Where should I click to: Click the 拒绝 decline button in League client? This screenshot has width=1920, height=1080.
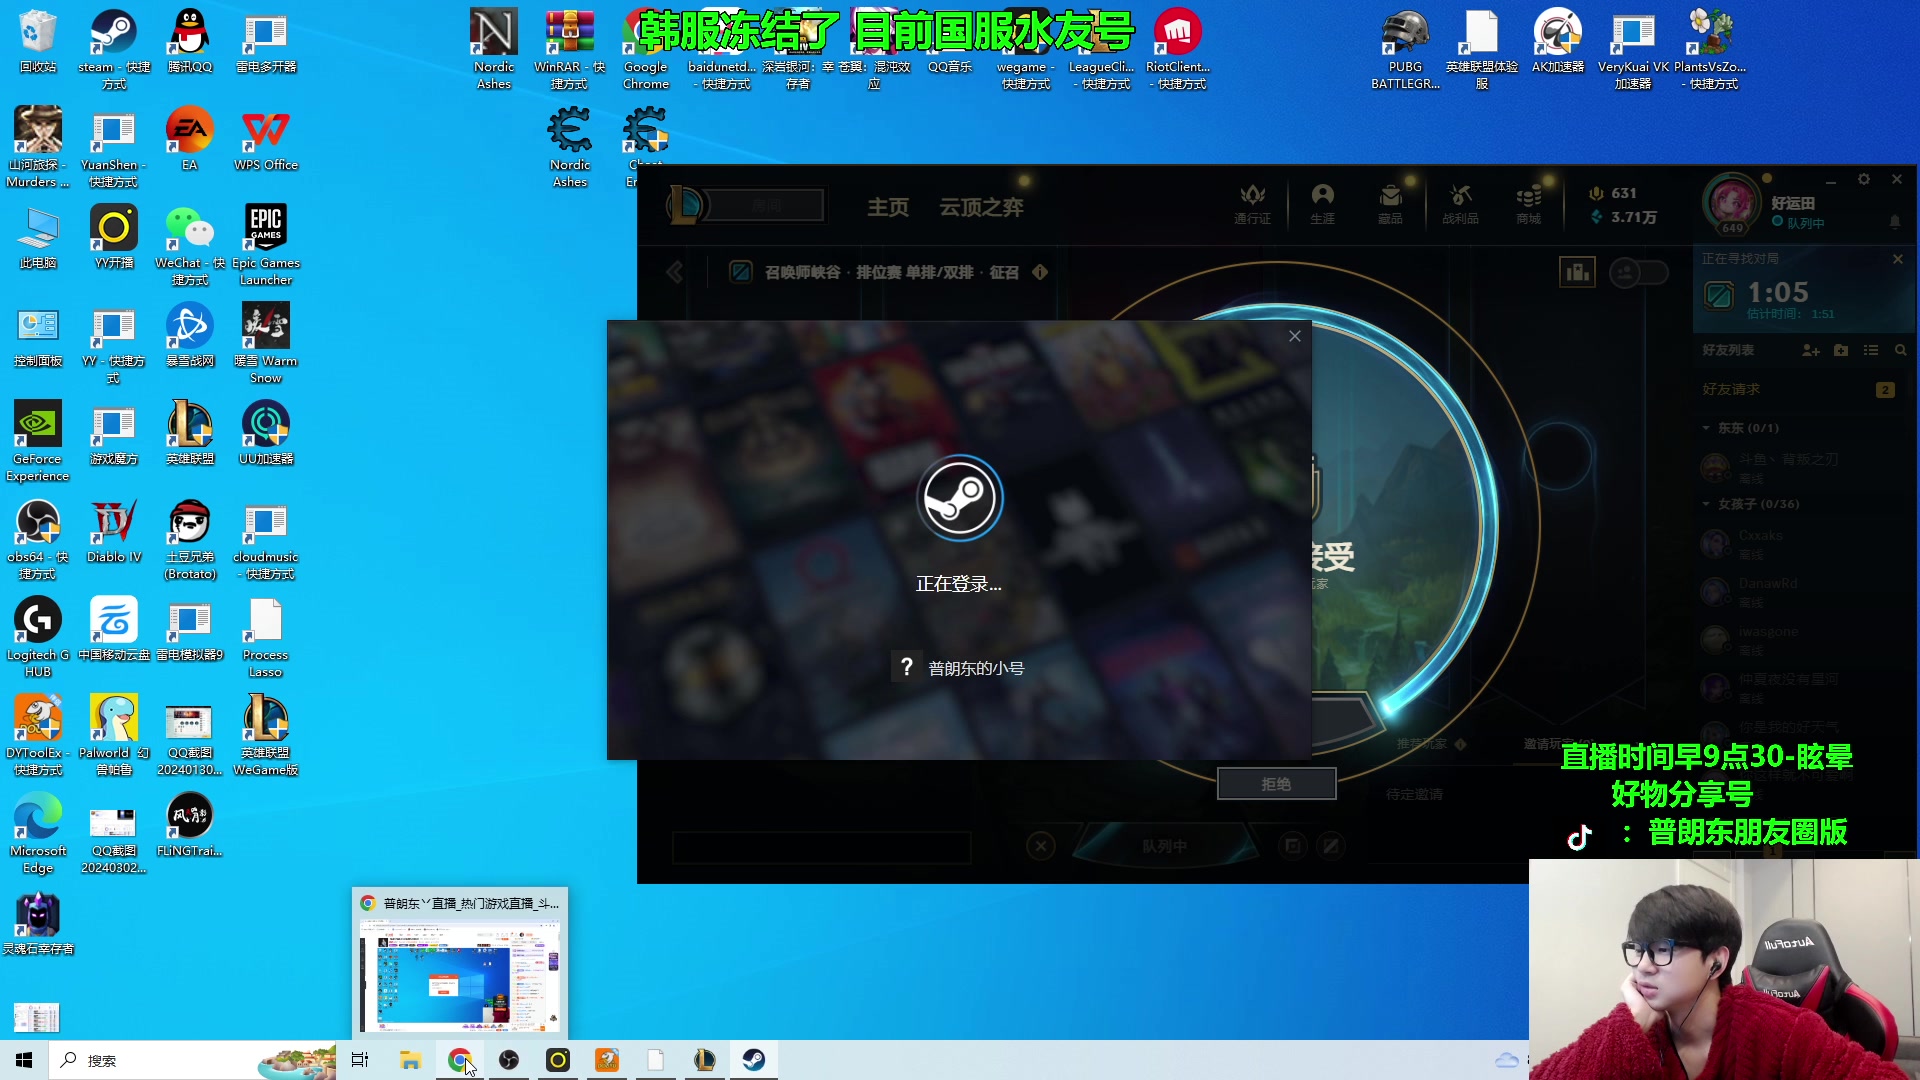click(x=1276, y=784)
